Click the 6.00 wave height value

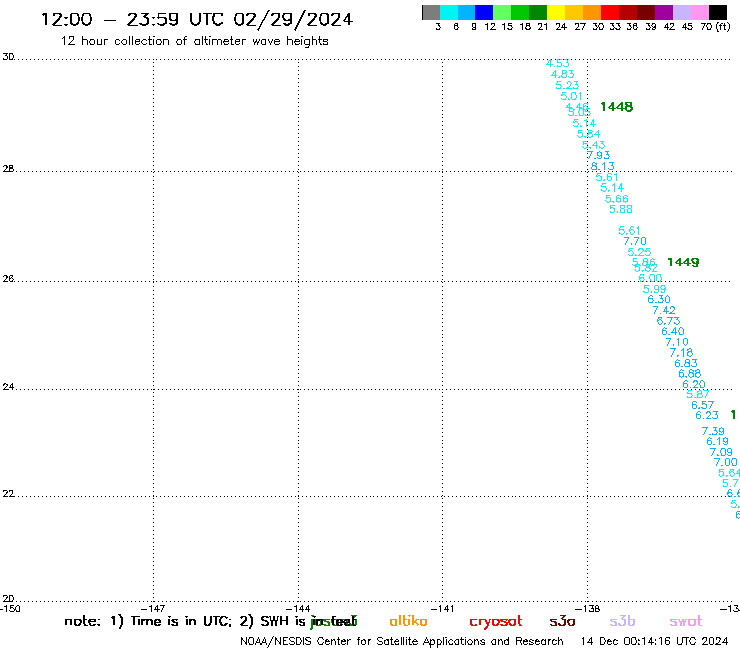click(x=650, y=278)
